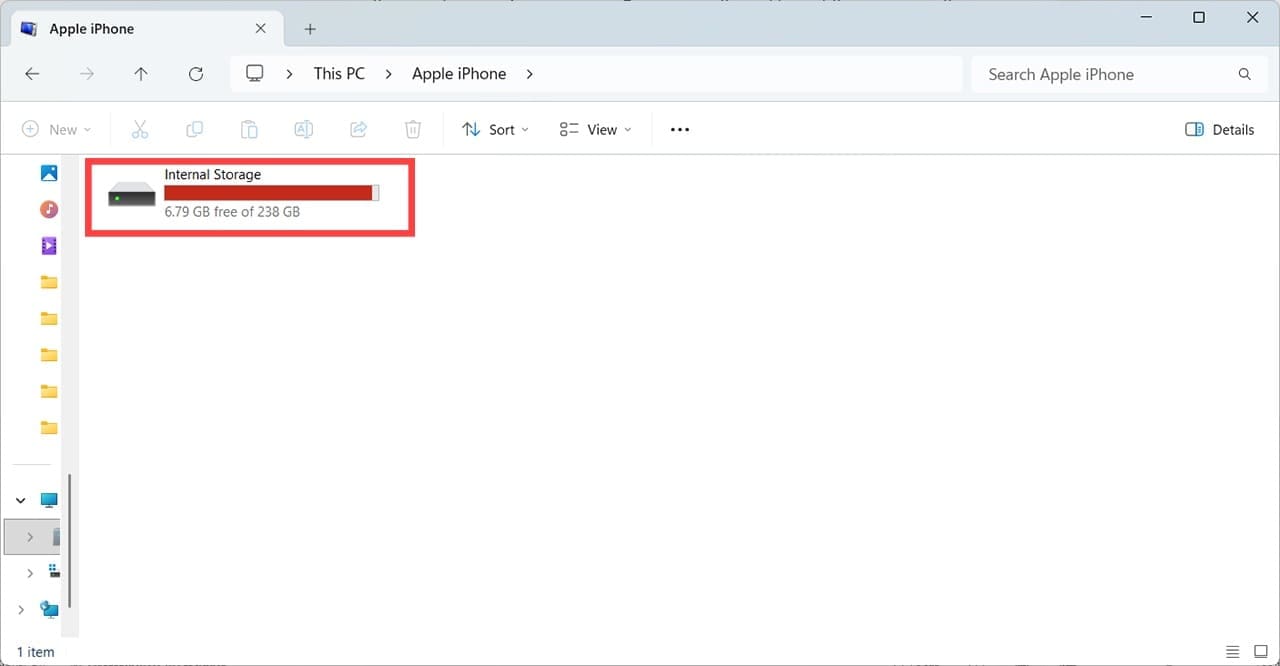Collapse the This PC tree node

click(x=21, y=499)
